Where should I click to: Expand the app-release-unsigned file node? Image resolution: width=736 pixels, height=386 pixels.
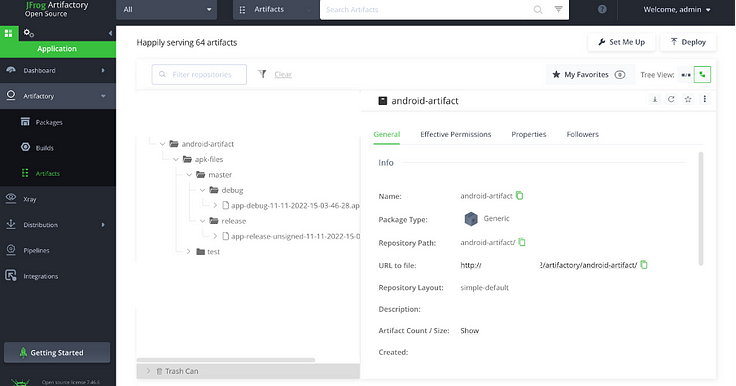[x=215, y=236]
